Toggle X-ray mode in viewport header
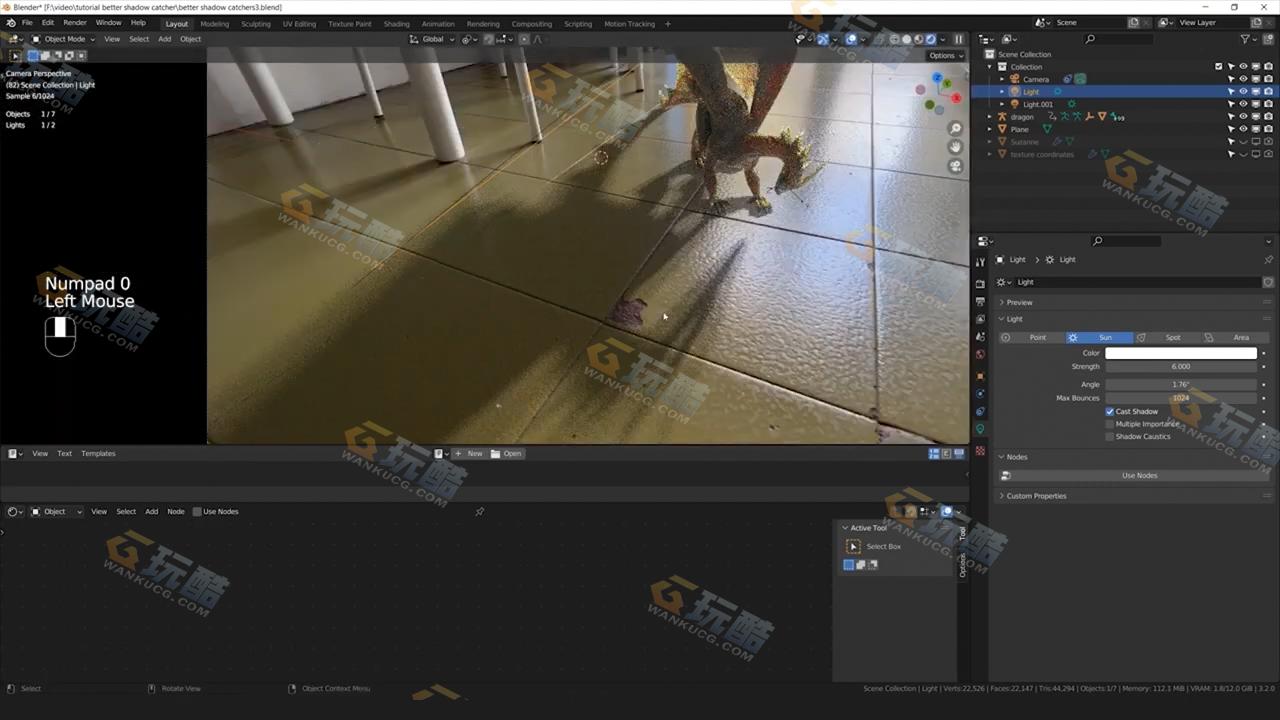Viewport: 1280px width, 720px height. tap(880, 39)
